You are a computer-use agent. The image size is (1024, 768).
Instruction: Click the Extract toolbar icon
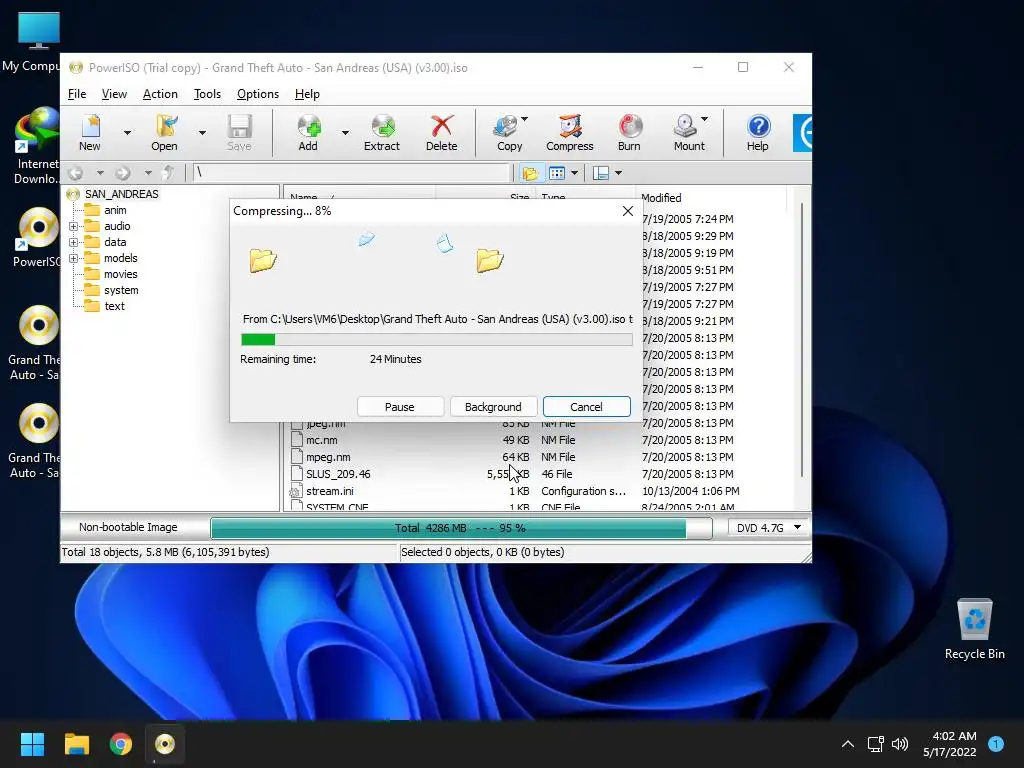coord(382,133)
